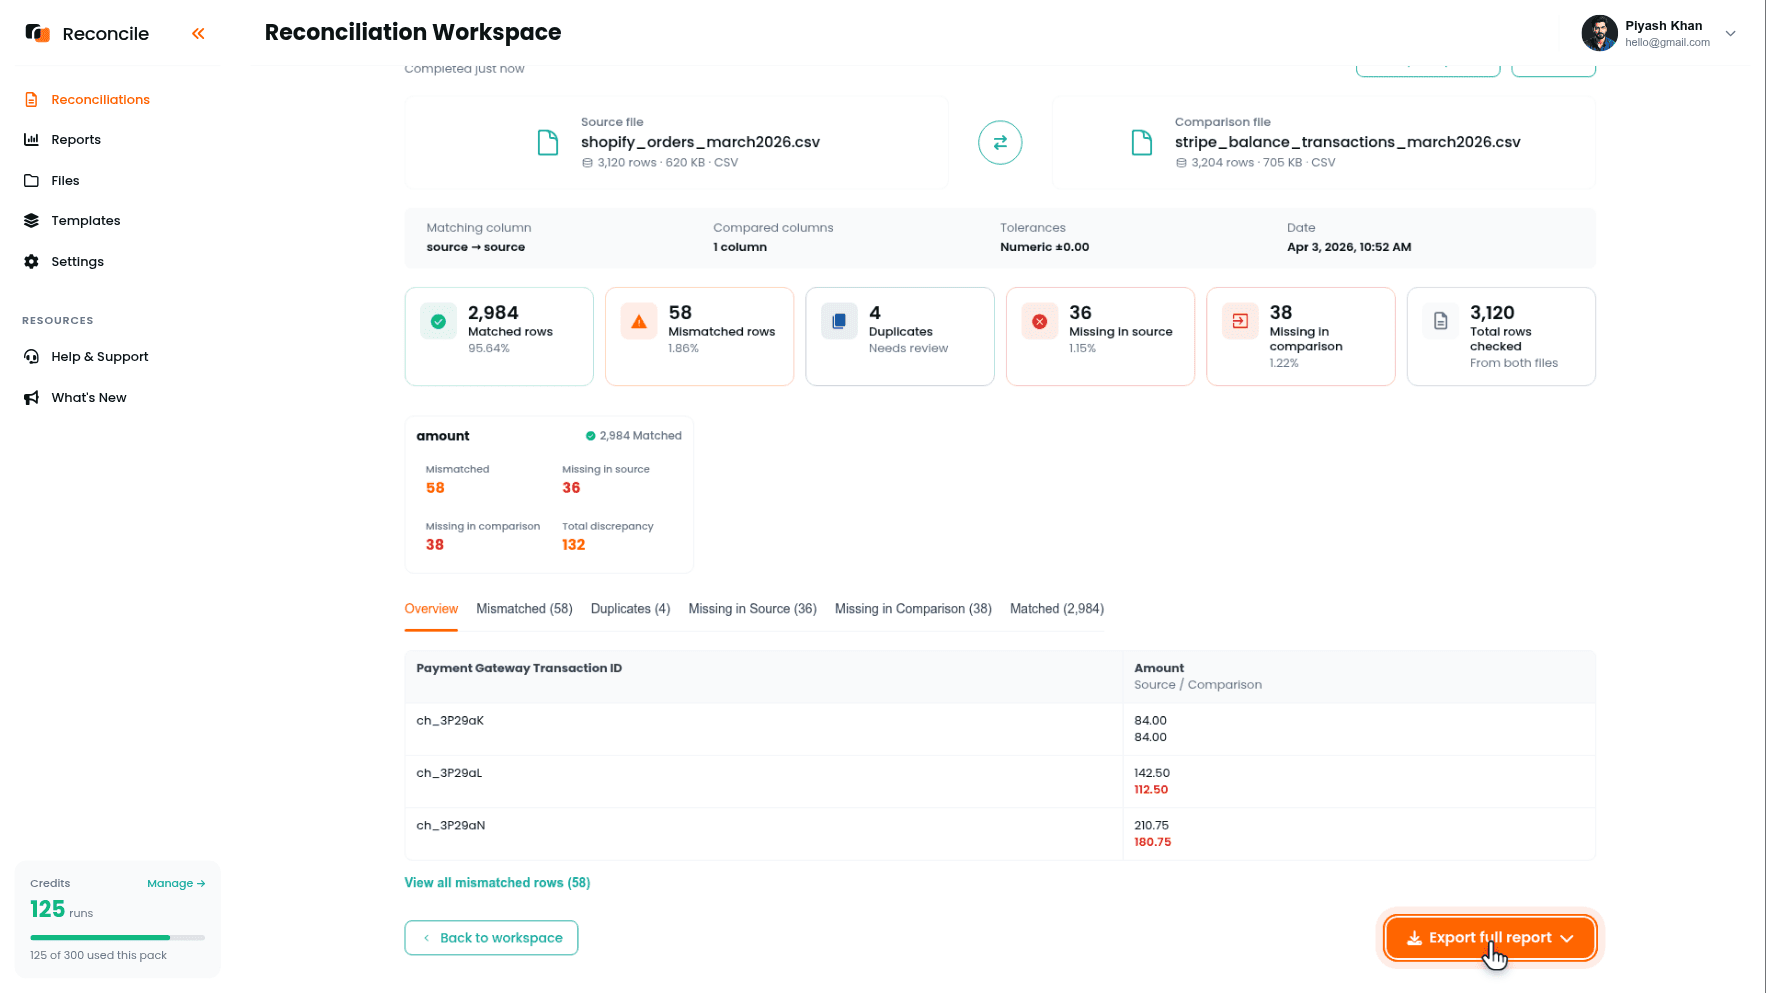This screenshot has width=1766, height=993.
Task: Click the Reconcile logo icon
Action: [38, 33]
